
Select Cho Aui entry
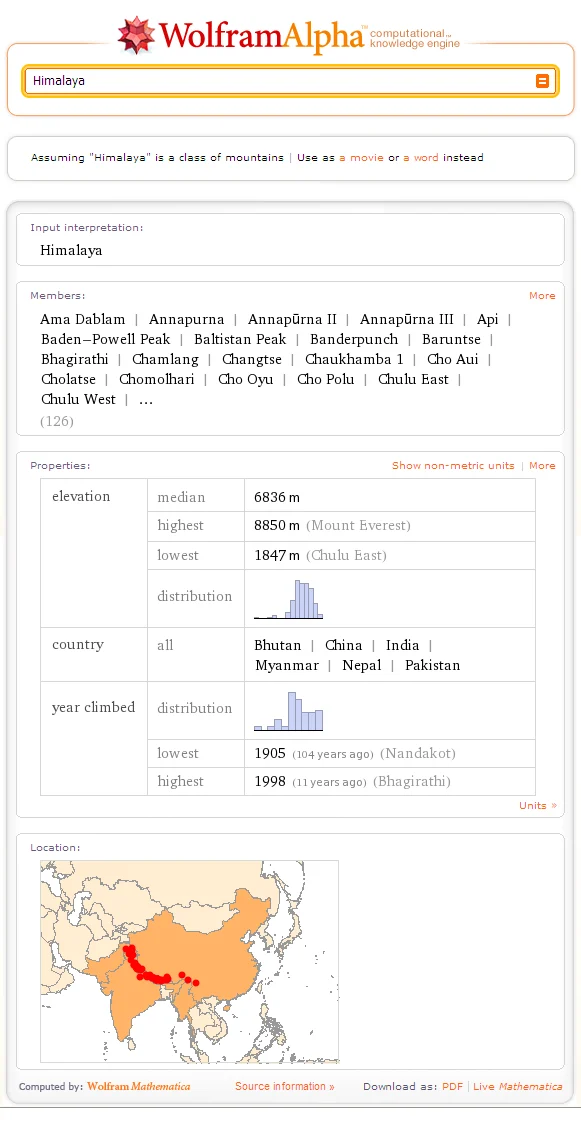(x=452, y=359)
